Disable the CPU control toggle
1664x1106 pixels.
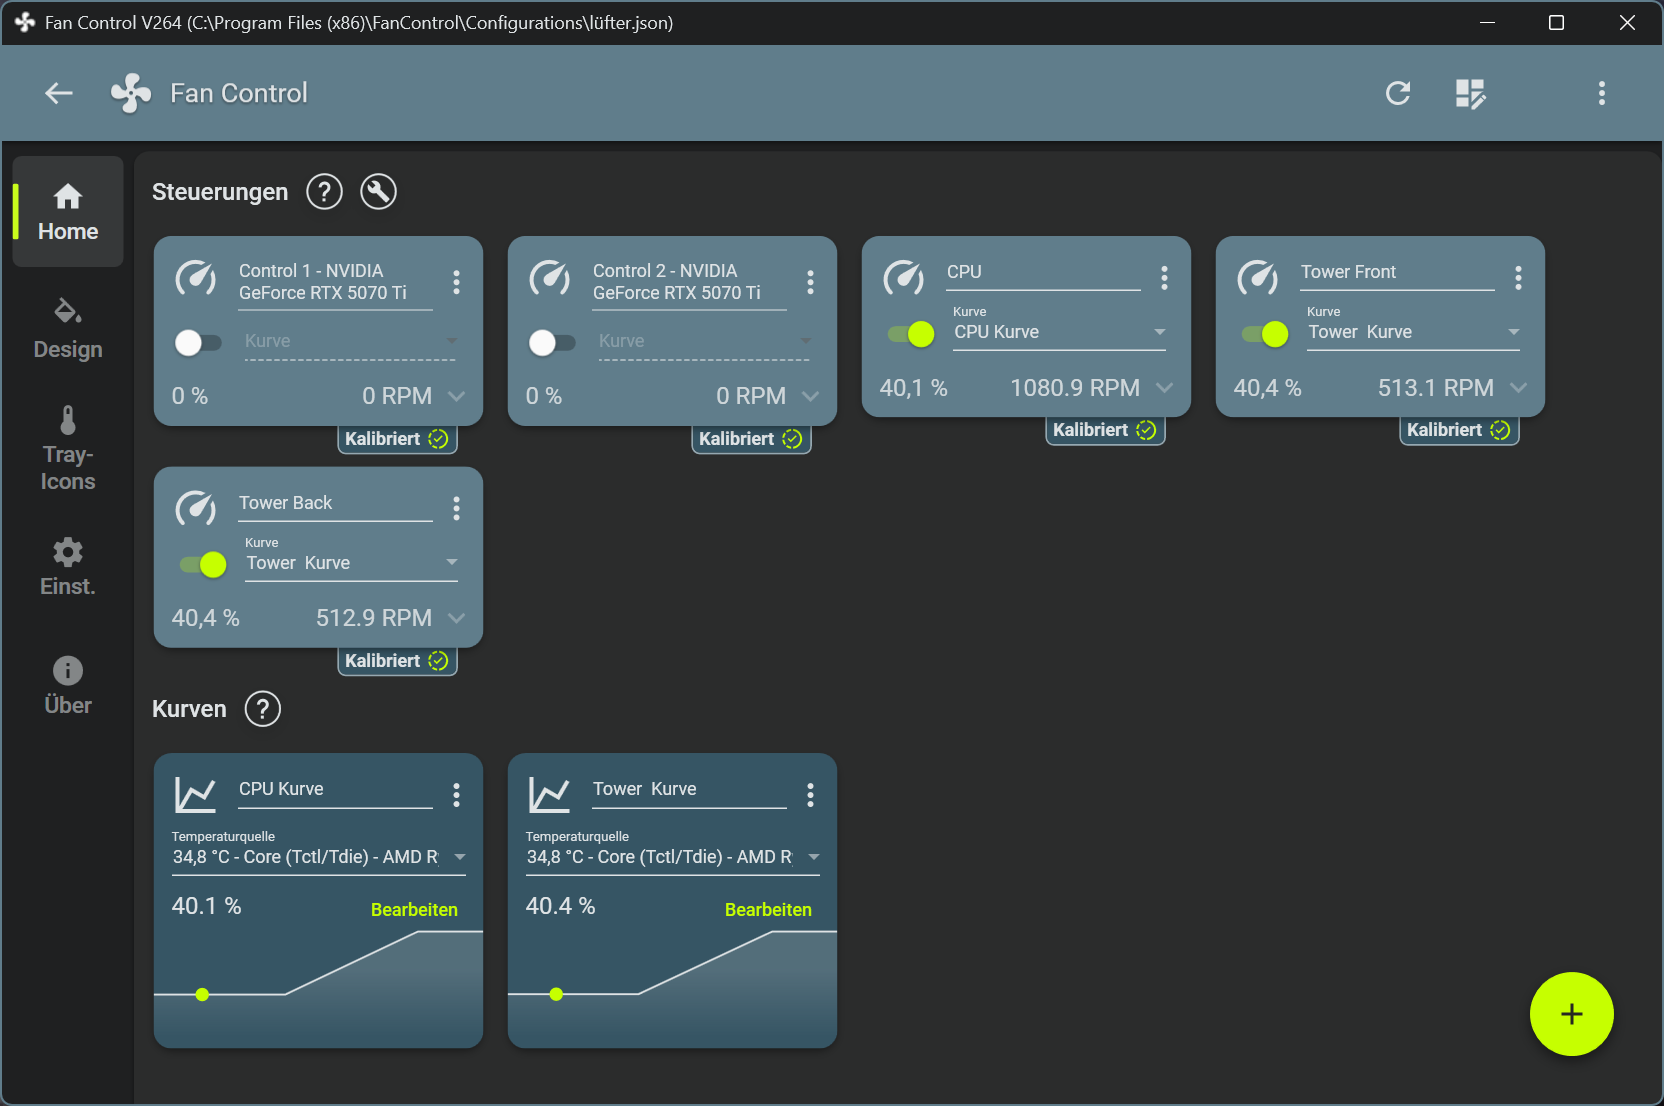(911, 334)
